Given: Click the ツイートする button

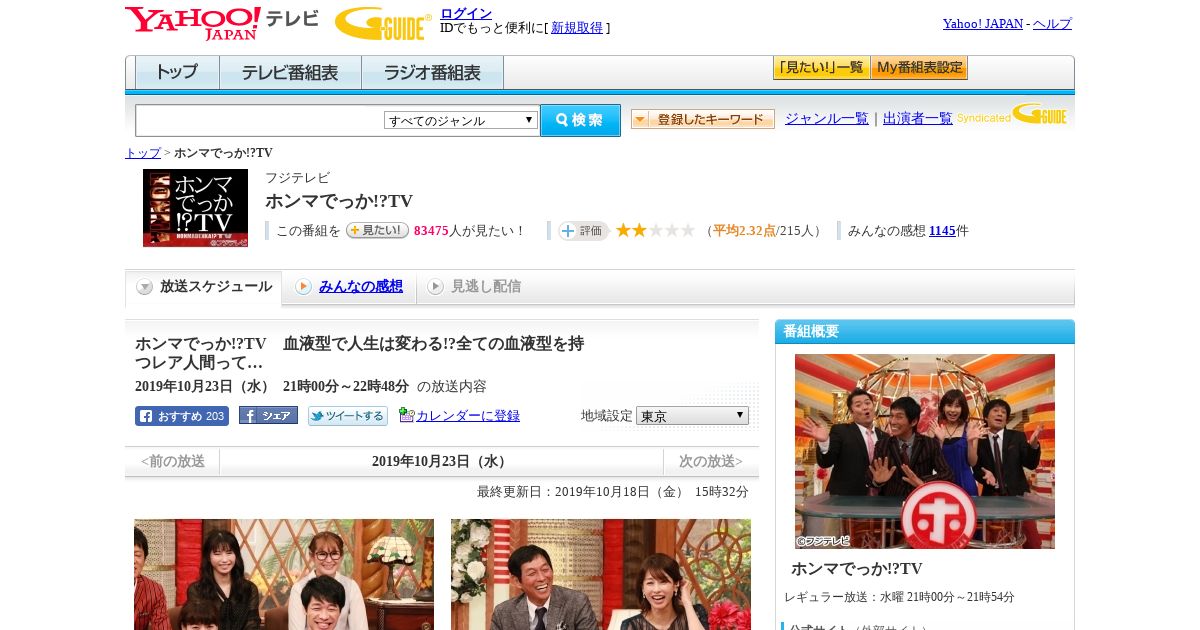Looking at the screenshot, I should click(348, 416).
